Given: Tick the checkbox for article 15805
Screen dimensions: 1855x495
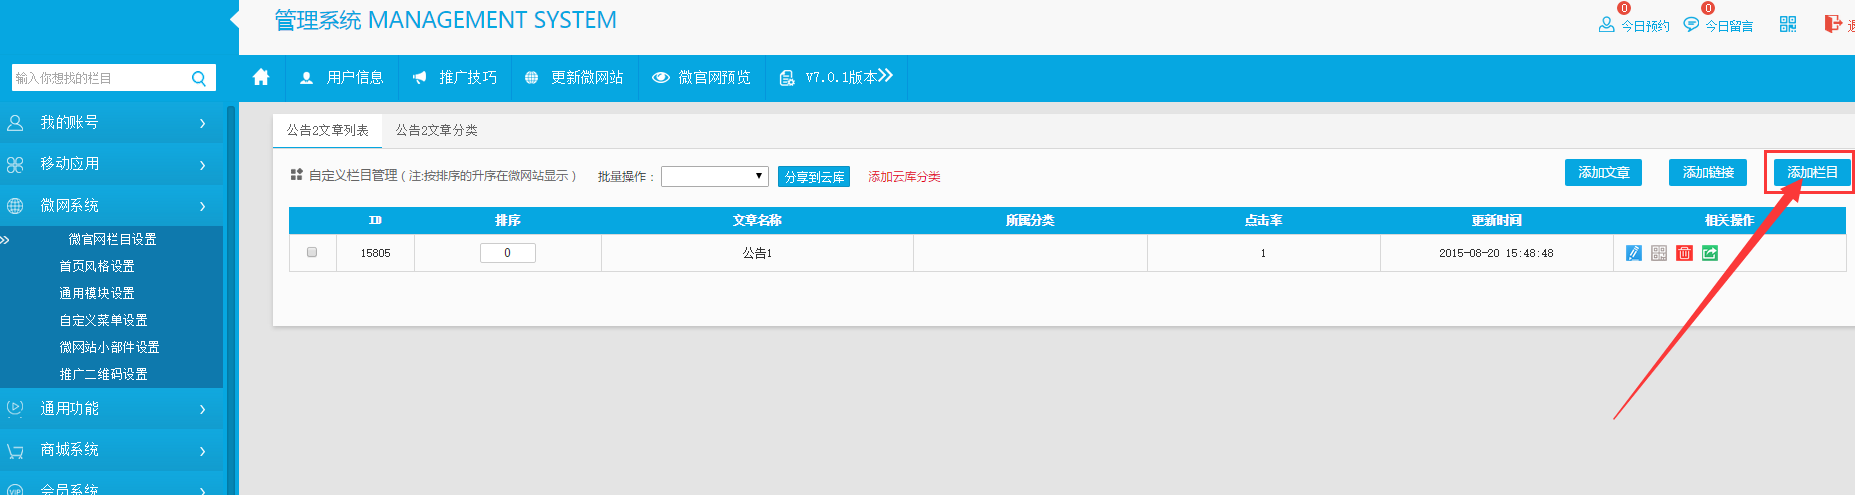Looking at the screenshot, I should (312, 252).
